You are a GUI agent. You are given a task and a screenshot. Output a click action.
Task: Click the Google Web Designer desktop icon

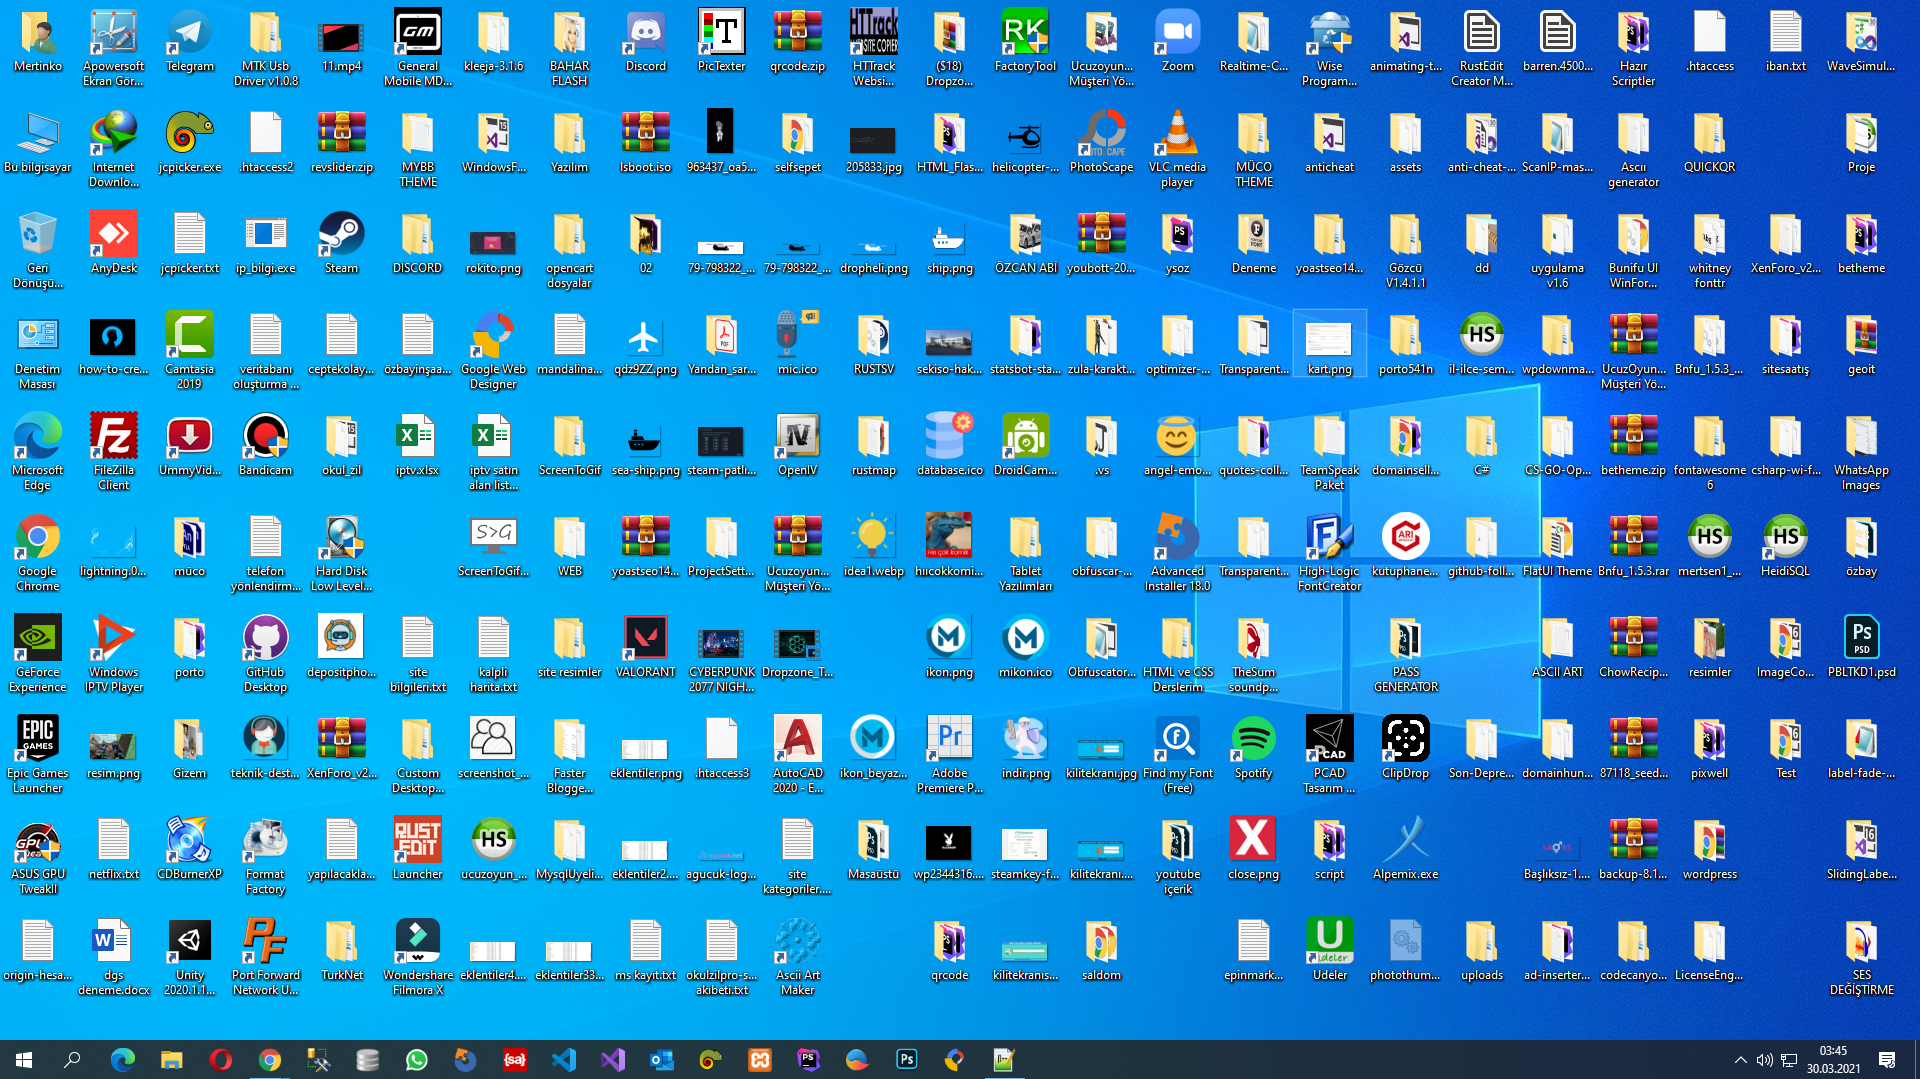pos(494,352)
